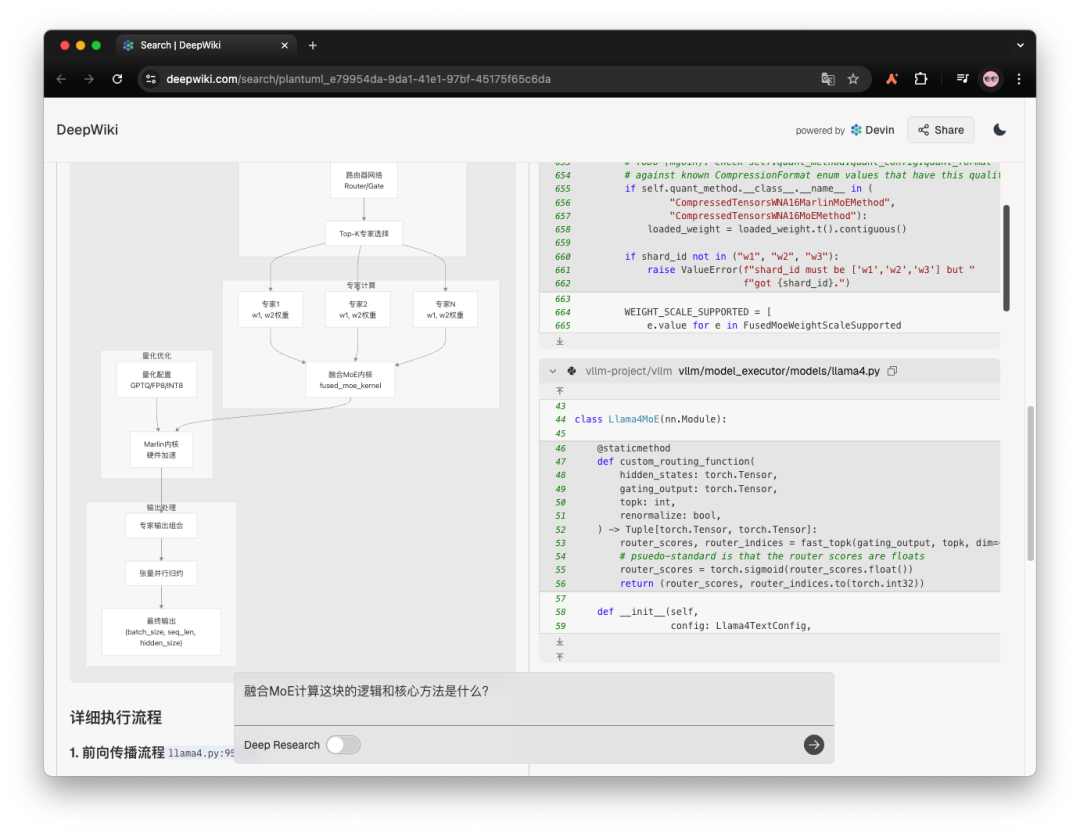Click the Router/Gate node in the diagram
The width and height of the screenshot is (1080, 834).
coord(364,181)
